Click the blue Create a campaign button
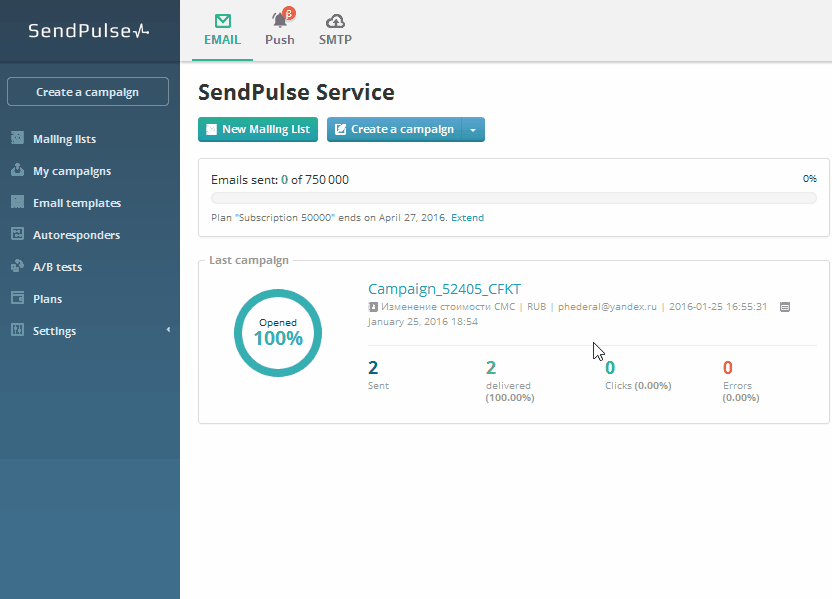 click(x=395, y=129)
